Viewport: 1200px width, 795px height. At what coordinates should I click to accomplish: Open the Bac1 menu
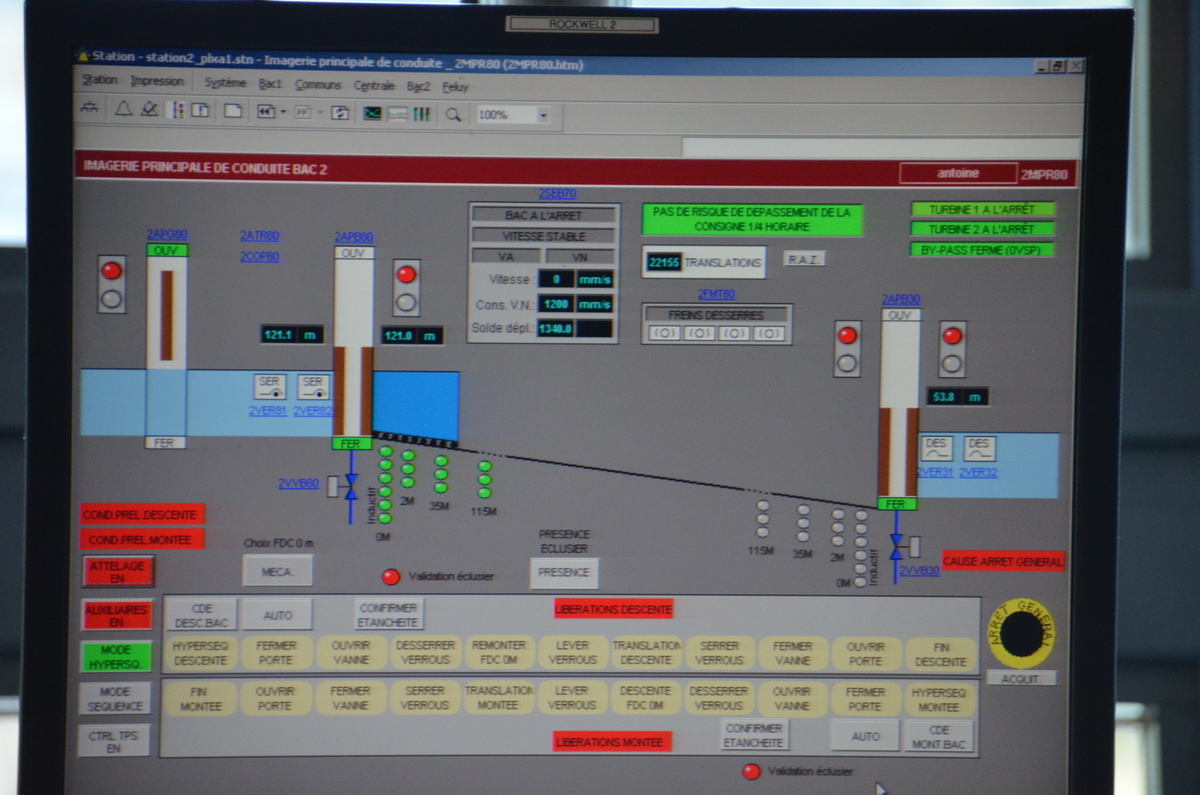click(x=270, y=85)
